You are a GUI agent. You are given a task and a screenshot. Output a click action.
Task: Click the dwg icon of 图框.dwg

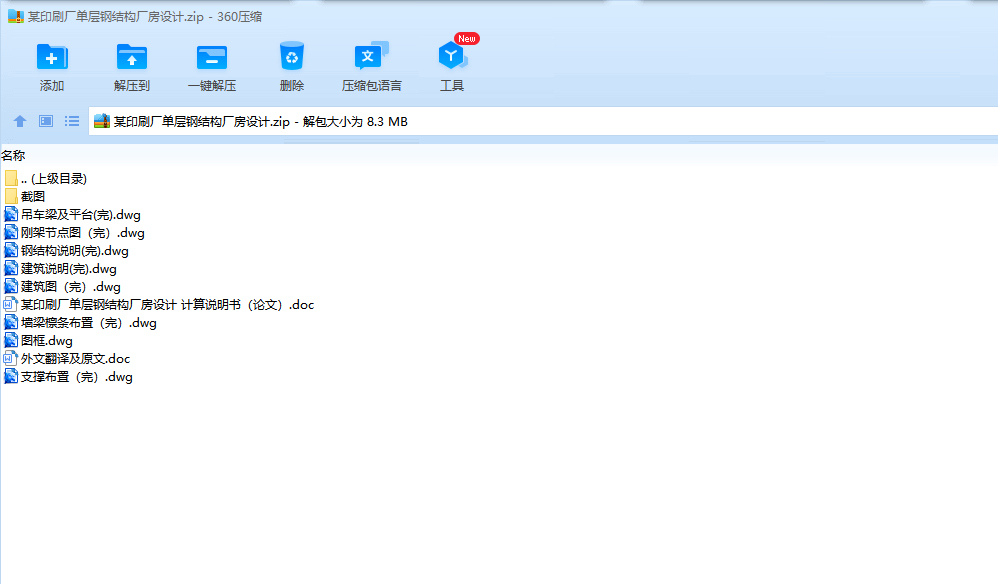point(11,340)
